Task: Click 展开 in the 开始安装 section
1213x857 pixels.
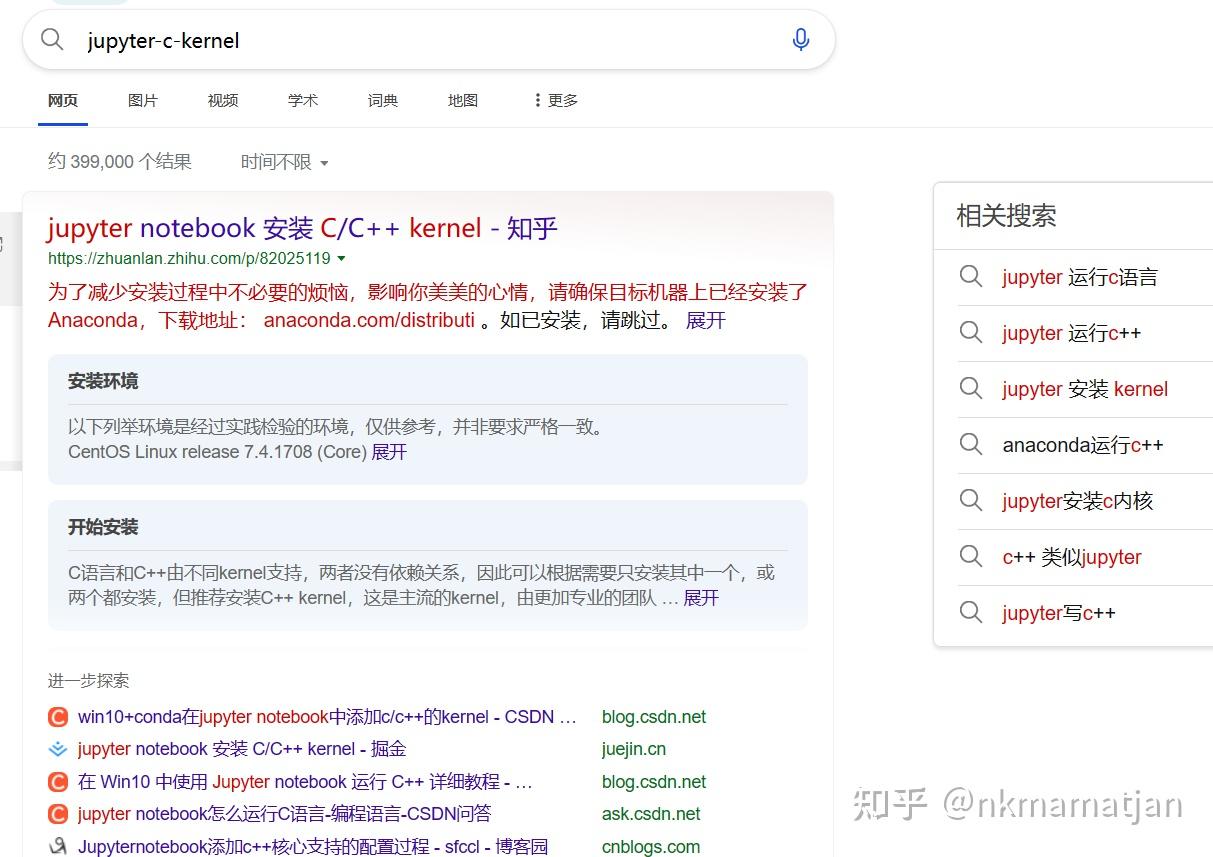Action: (x=699, y=598)
